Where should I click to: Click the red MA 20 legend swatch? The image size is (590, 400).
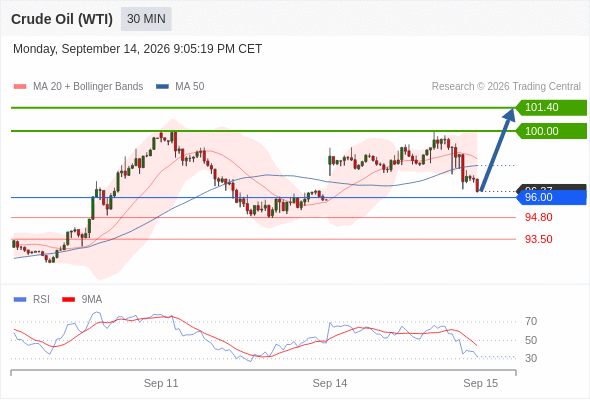pos(20,87)
